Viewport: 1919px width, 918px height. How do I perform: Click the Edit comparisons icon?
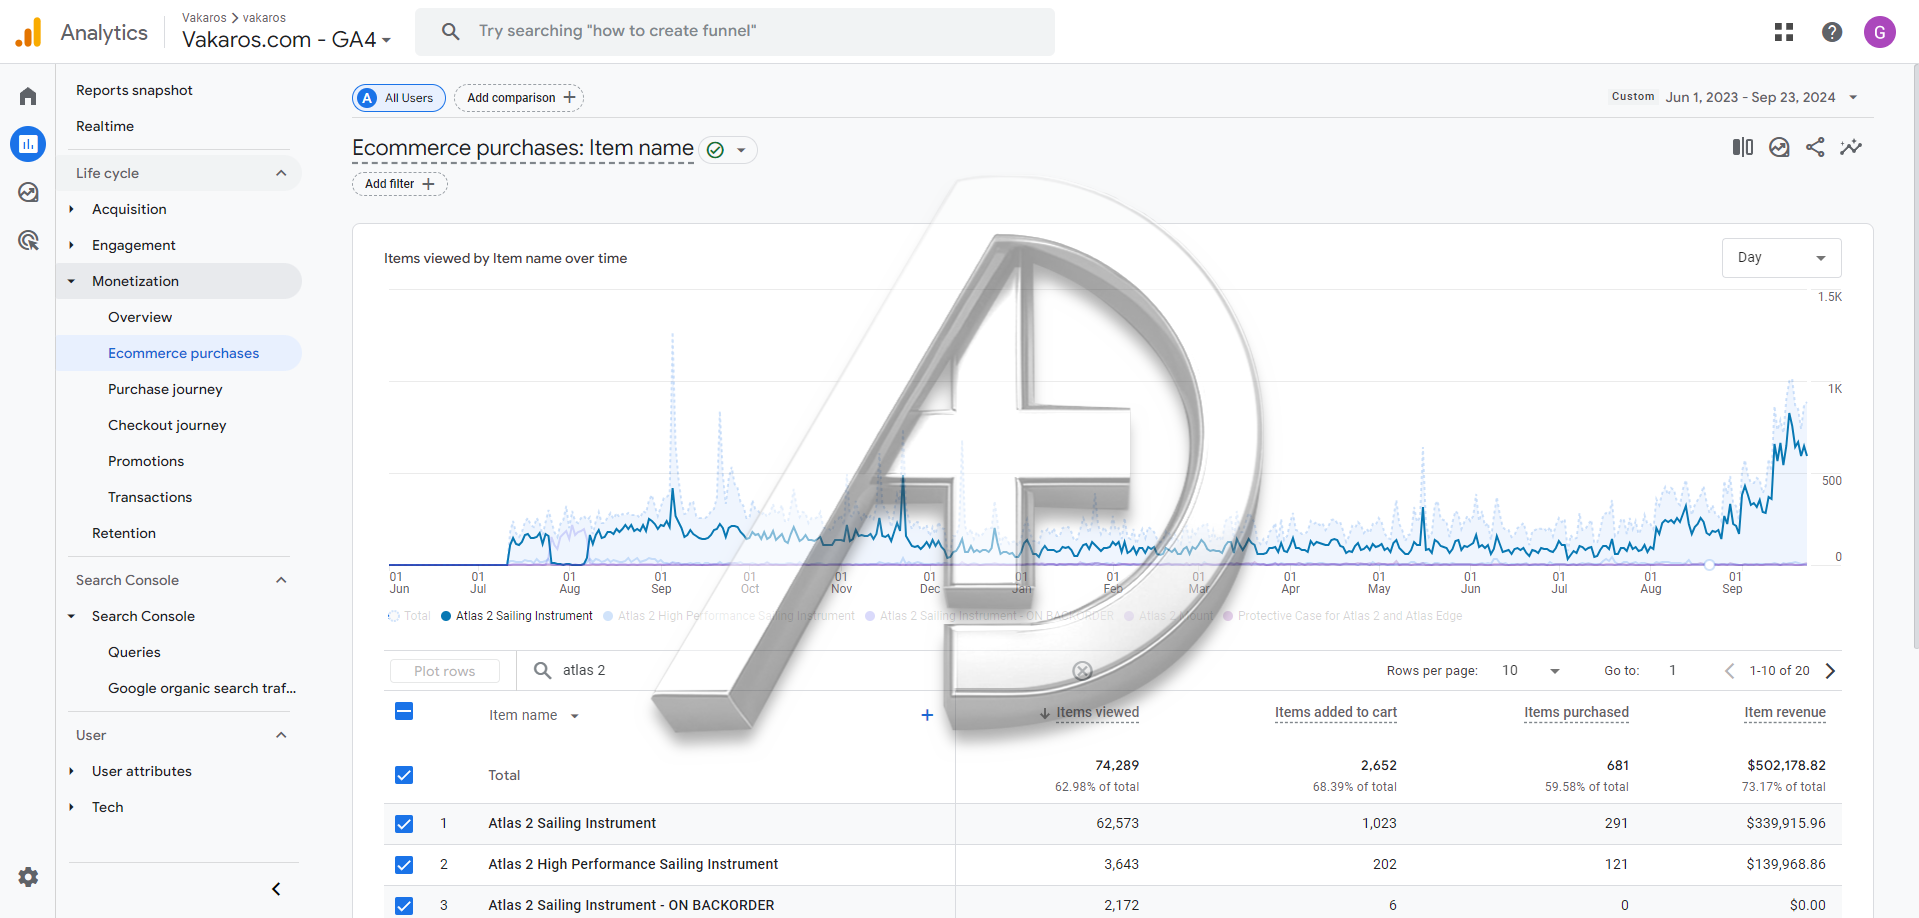(x=1742, y=148)
